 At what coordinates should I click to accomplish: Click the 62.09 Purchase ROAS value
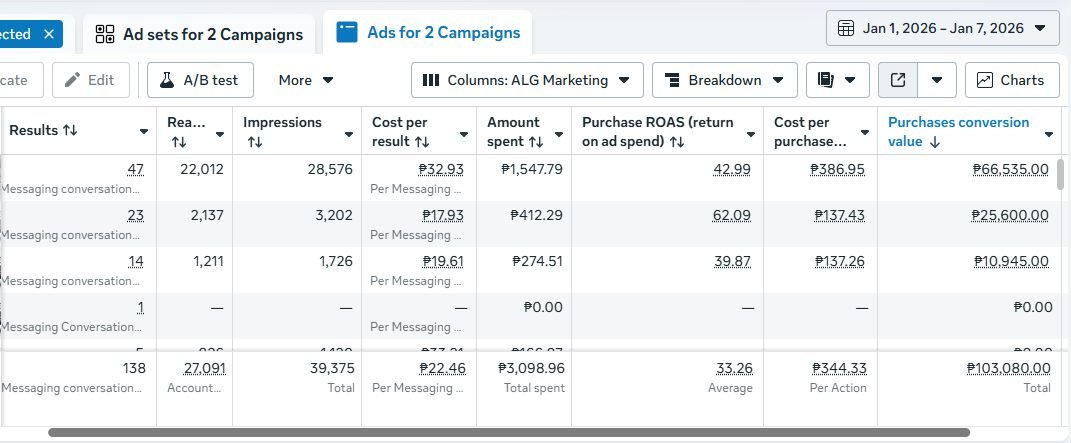pos(732,215)
